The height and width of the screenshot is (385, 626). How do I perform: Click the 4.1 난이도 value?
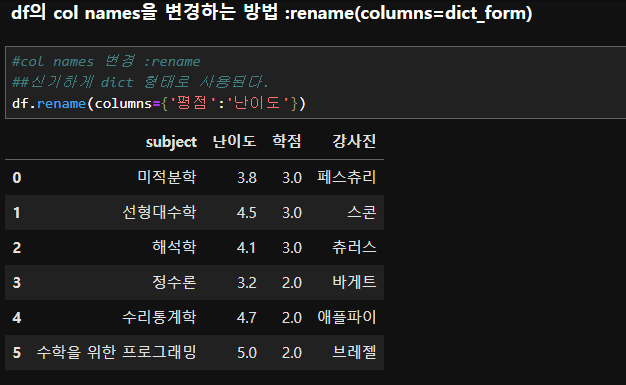coord(247,248)
